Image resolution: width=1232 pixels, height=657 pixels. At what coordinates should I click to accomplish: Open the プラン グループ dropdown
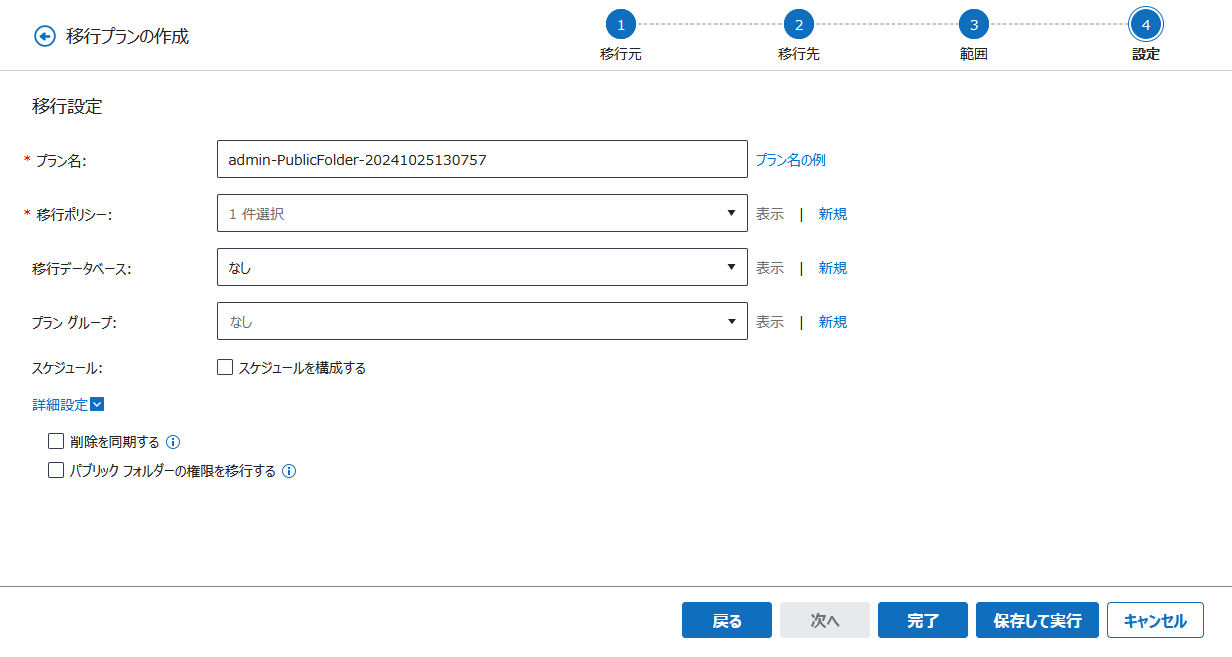[482, 321]
